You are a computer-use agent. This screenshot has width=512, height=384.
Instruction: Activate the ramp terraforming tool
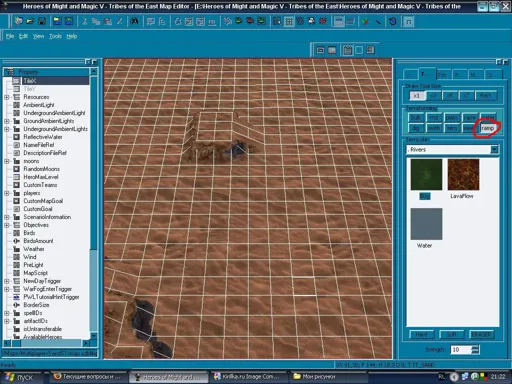(x=487, y=128)
